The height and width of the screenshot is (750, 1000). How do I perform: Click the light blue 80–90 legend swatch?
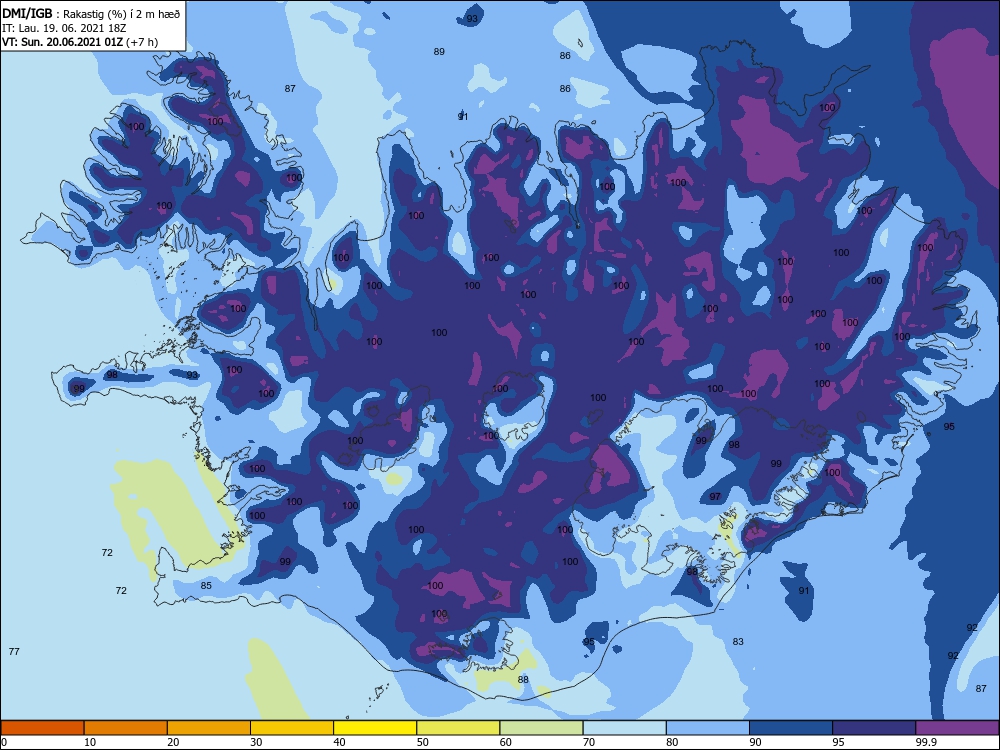pyautogui.click(x=707, y=728)
